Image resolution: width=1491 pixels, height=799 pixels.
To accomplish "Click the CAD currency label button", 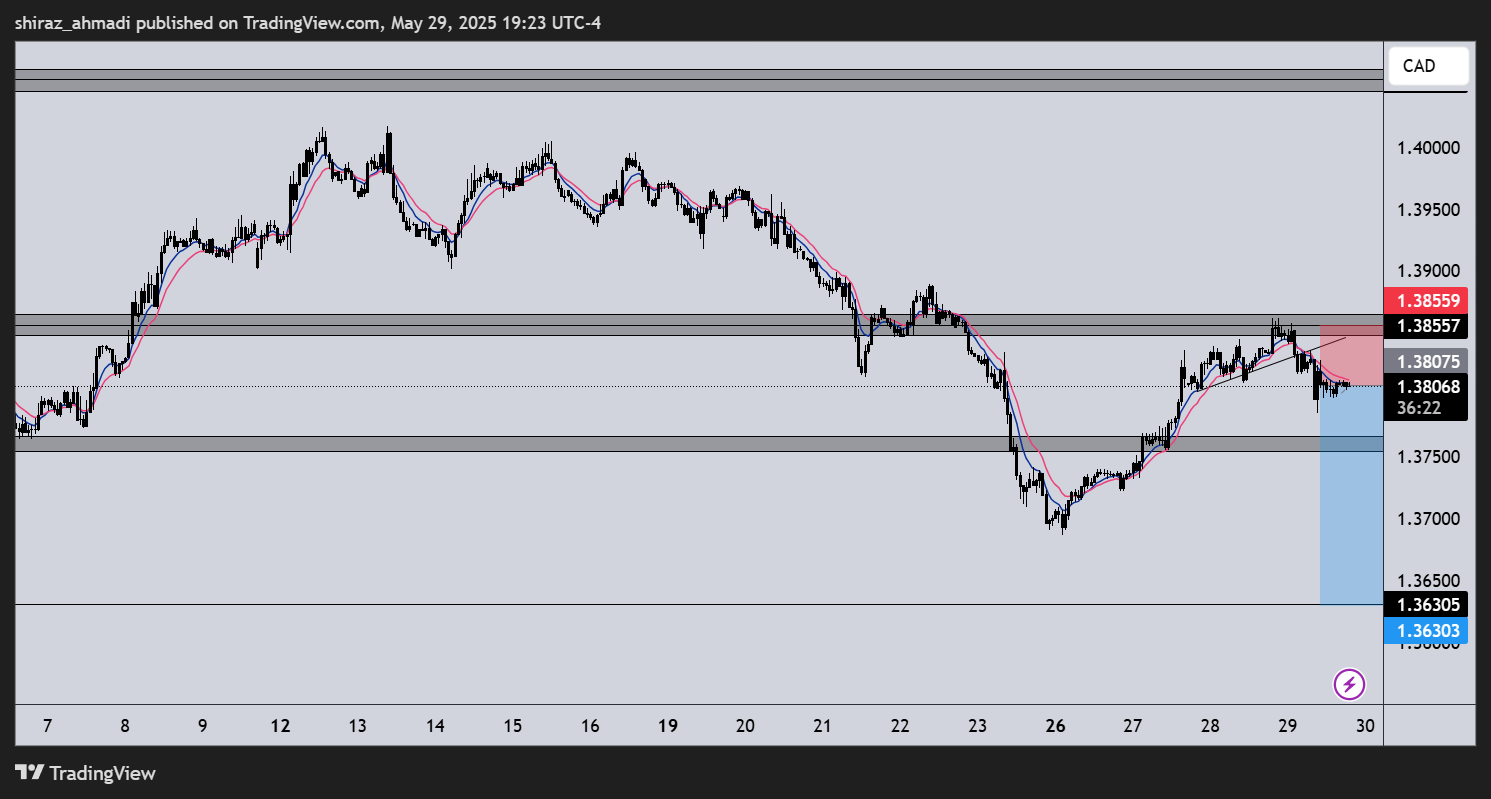I will tap(1428, 66).
